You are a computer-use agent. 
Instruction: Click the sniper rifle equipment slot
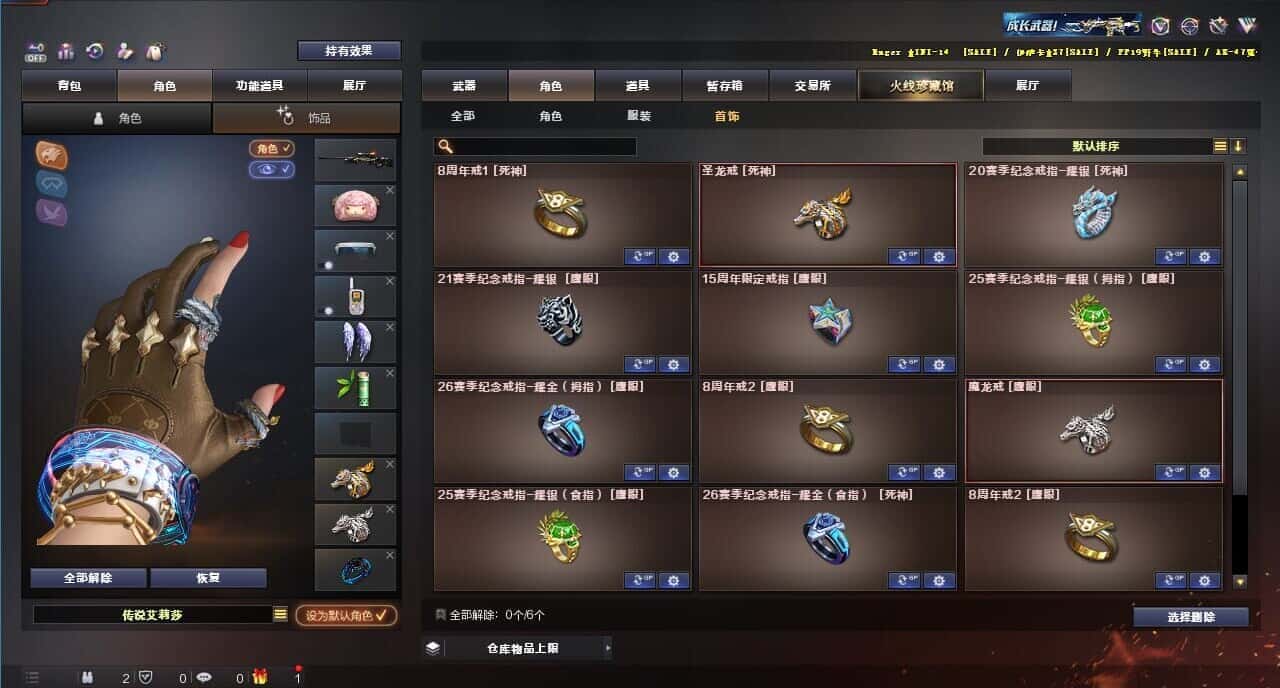[x=355, y=160]
